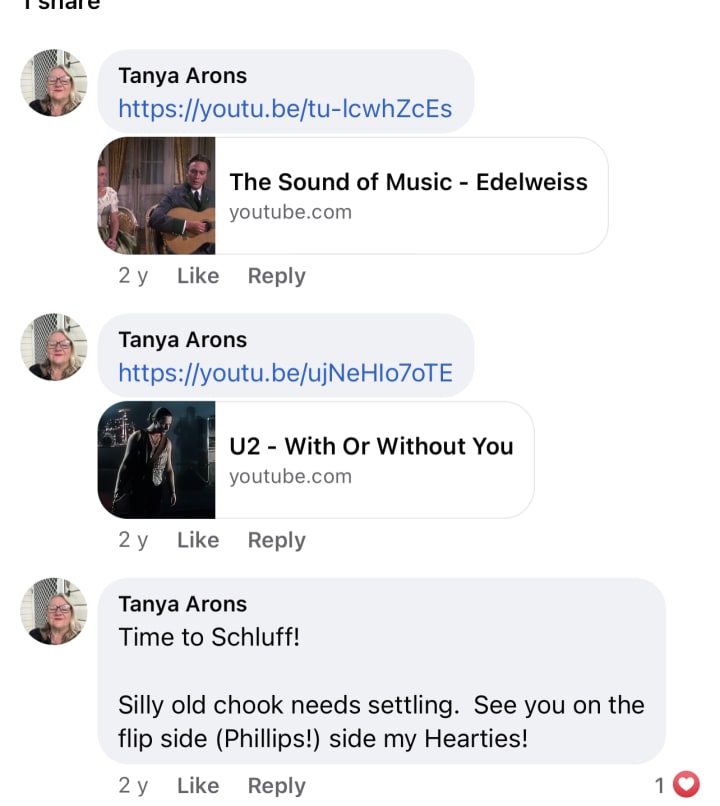Viewport: 720px width, 806px height.
Task: Like the Edelweiss comment
Action: click(x=198, y=276)
